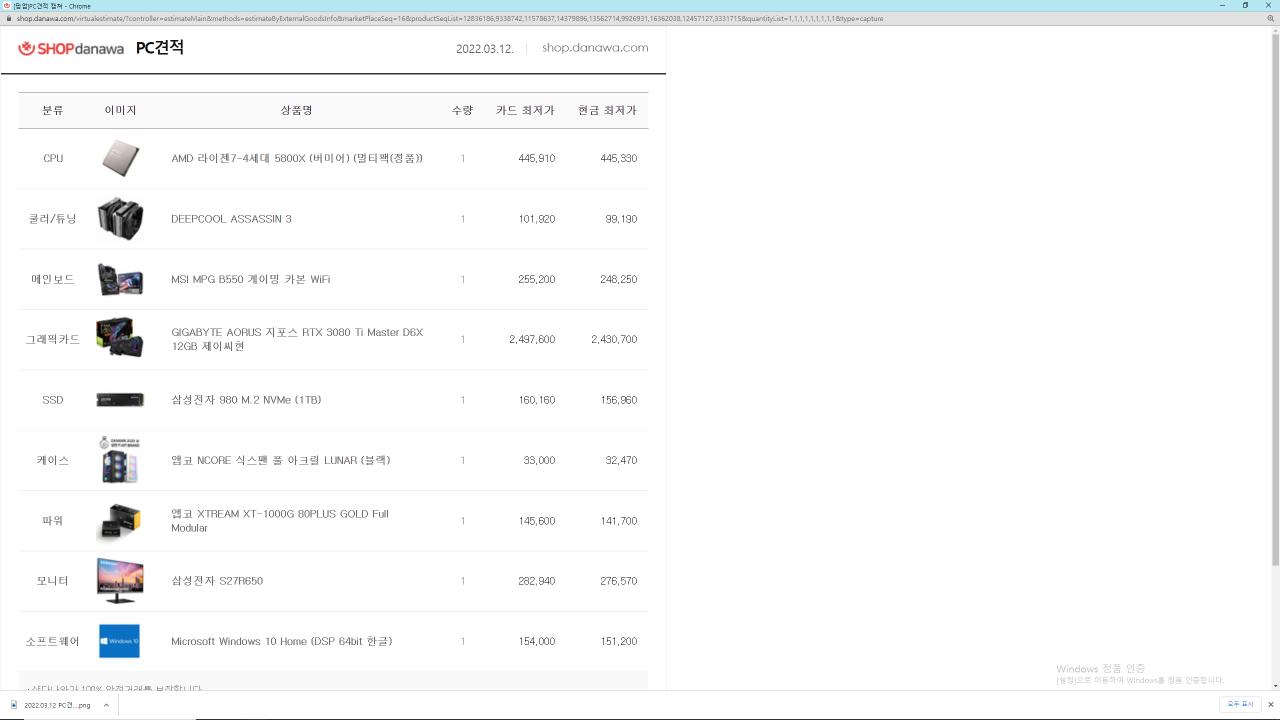Click card price 2,497,600 for graphics card
The height and width of the screenshot is (720, 1280).
532,339
